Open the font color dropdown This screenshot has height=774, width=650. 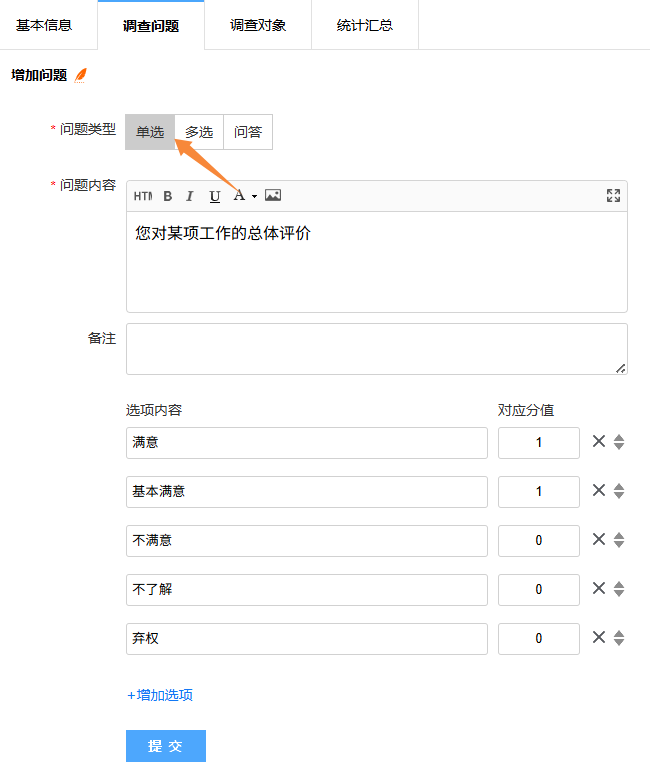tap(244, 196)
